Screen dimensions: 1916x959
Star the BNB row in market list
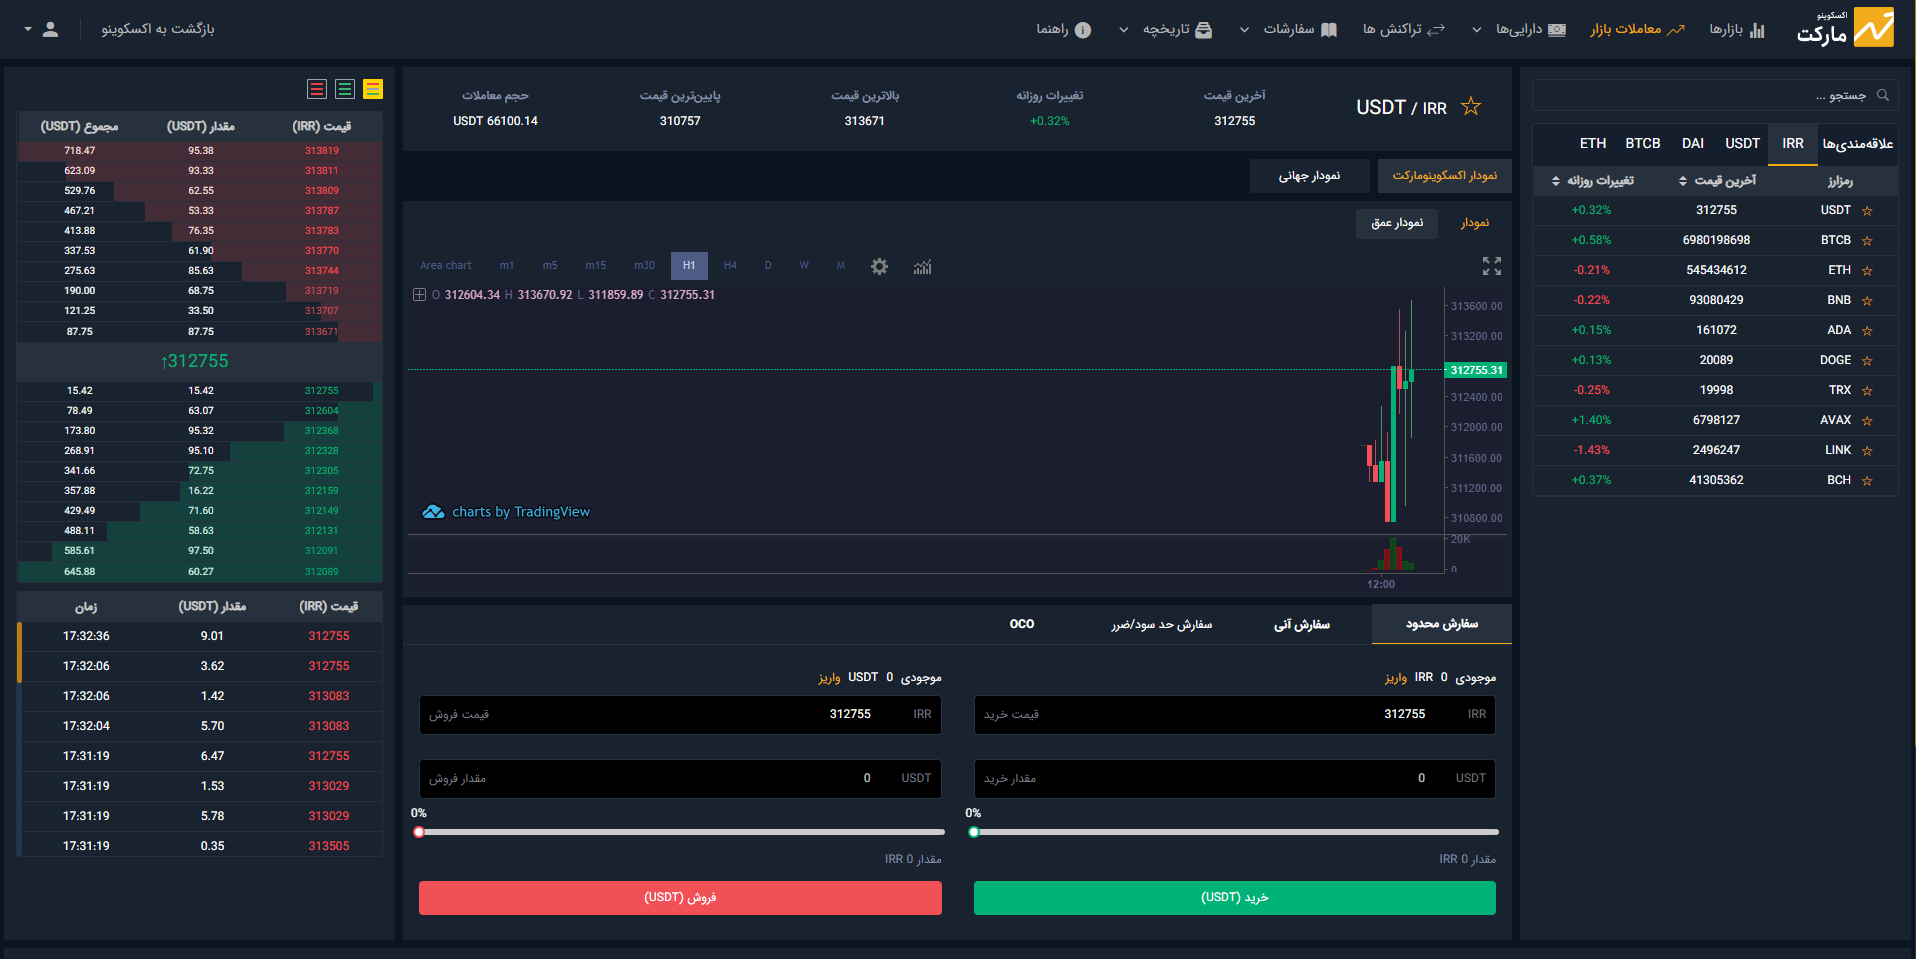tap(1867, 301)
